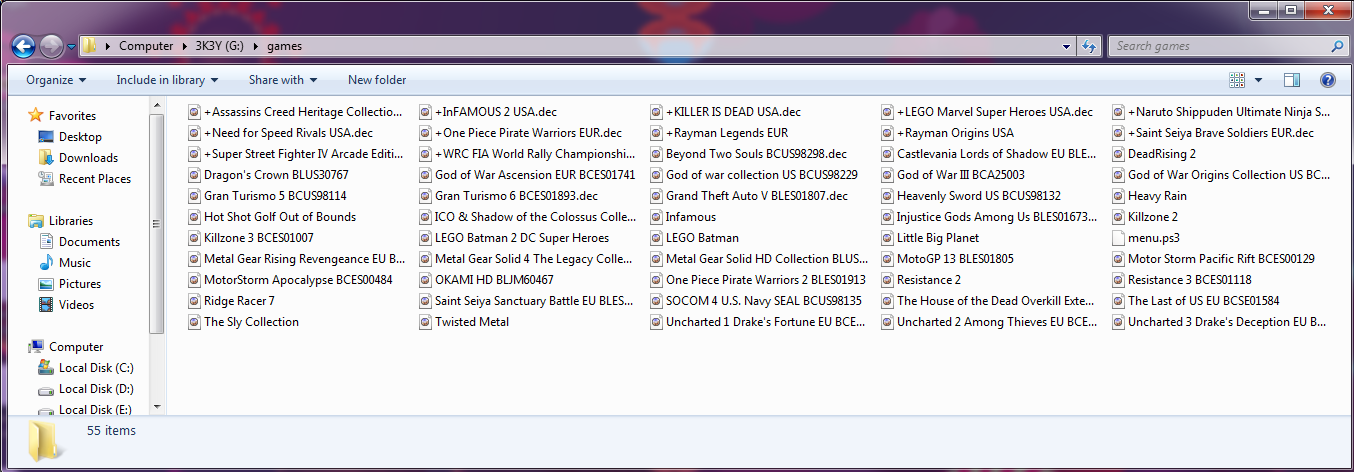Select the OKAMI HD BLJM60467 file icon
Viewport: 1354px width, 472px height.
click(425, 280)
